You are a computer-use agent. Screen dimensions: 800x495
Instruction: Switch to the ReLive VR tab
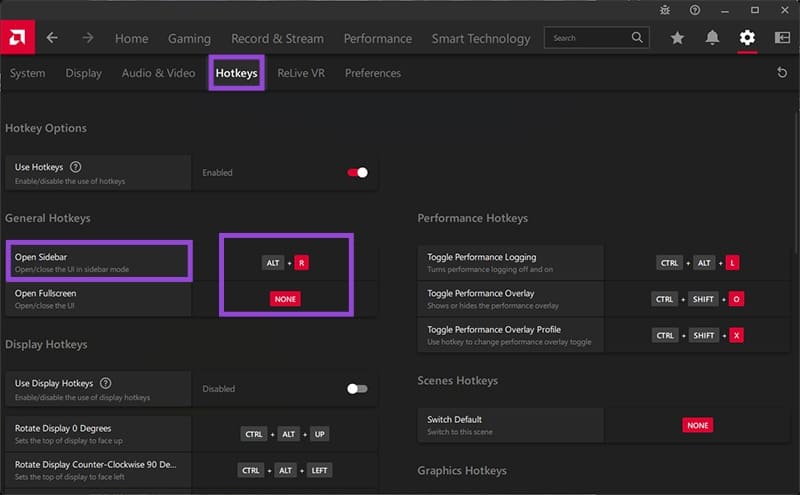pyautogui.click(x=301, y=73)
